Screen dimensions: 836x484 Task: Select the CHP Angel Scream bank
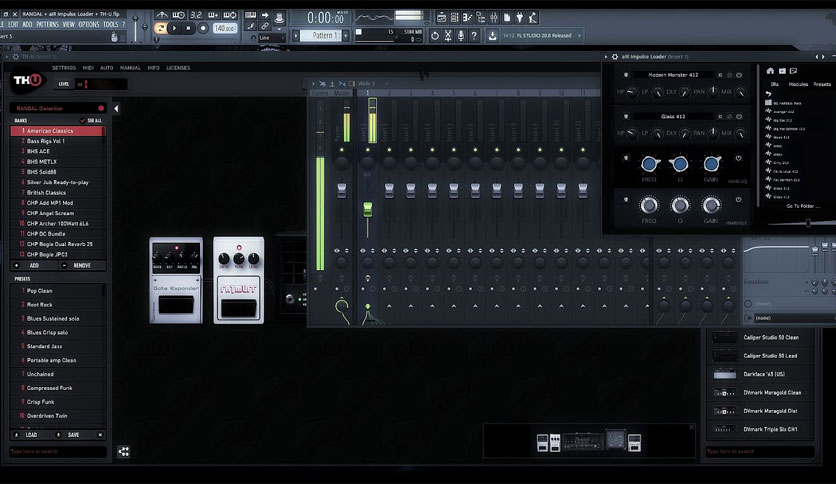[58, 213]
